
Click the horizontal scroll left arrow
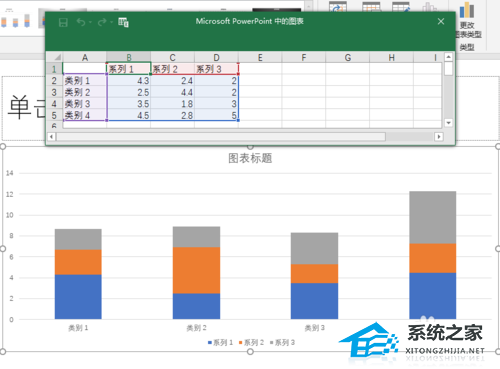(51, 137)
